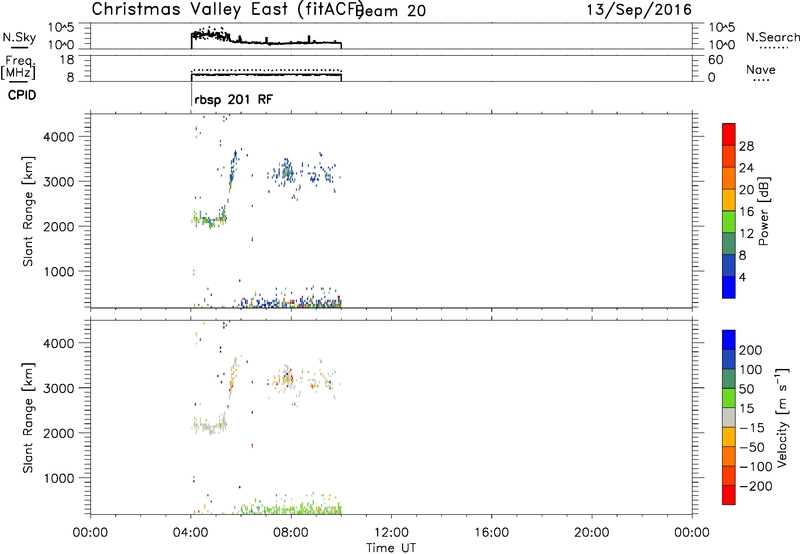
Task: Click the red bottom of the velocity colorbar
Action: pos(729,495)
